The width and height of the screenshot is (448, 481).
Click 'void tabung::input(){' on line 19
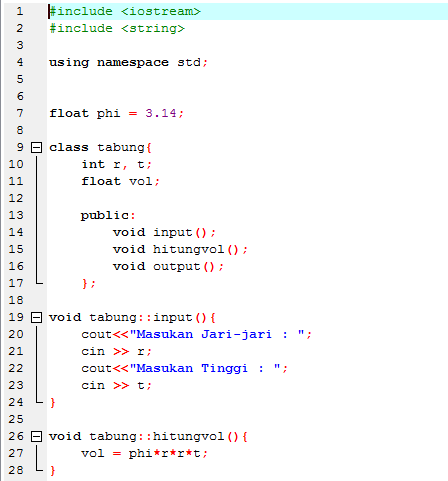click(132, 318)
